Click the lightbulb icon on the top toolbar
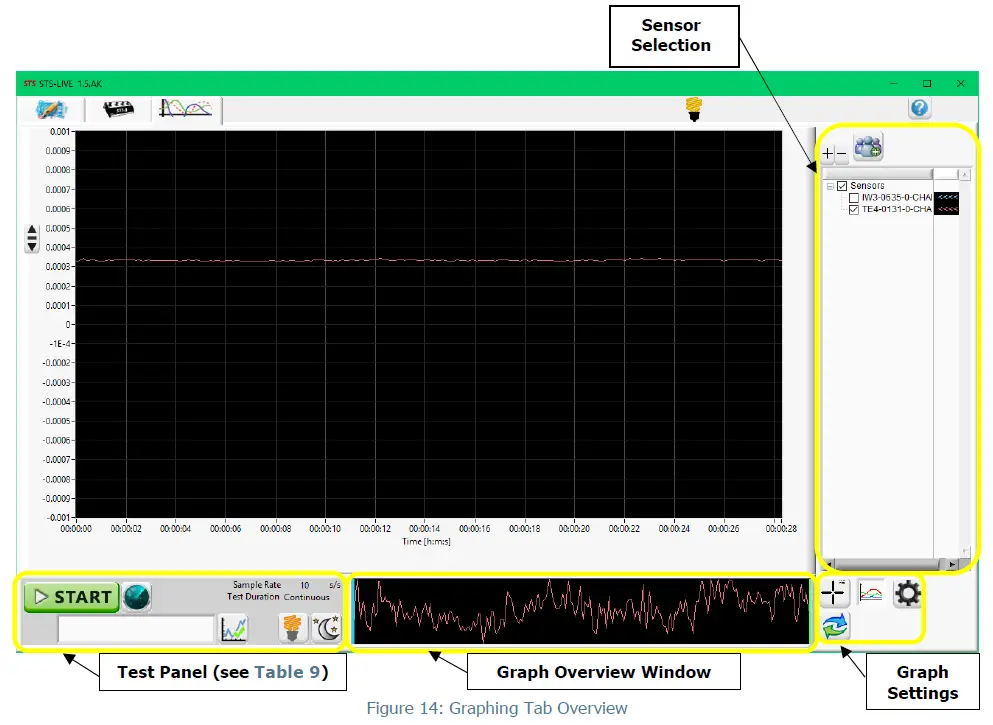 tap(694, 107)
